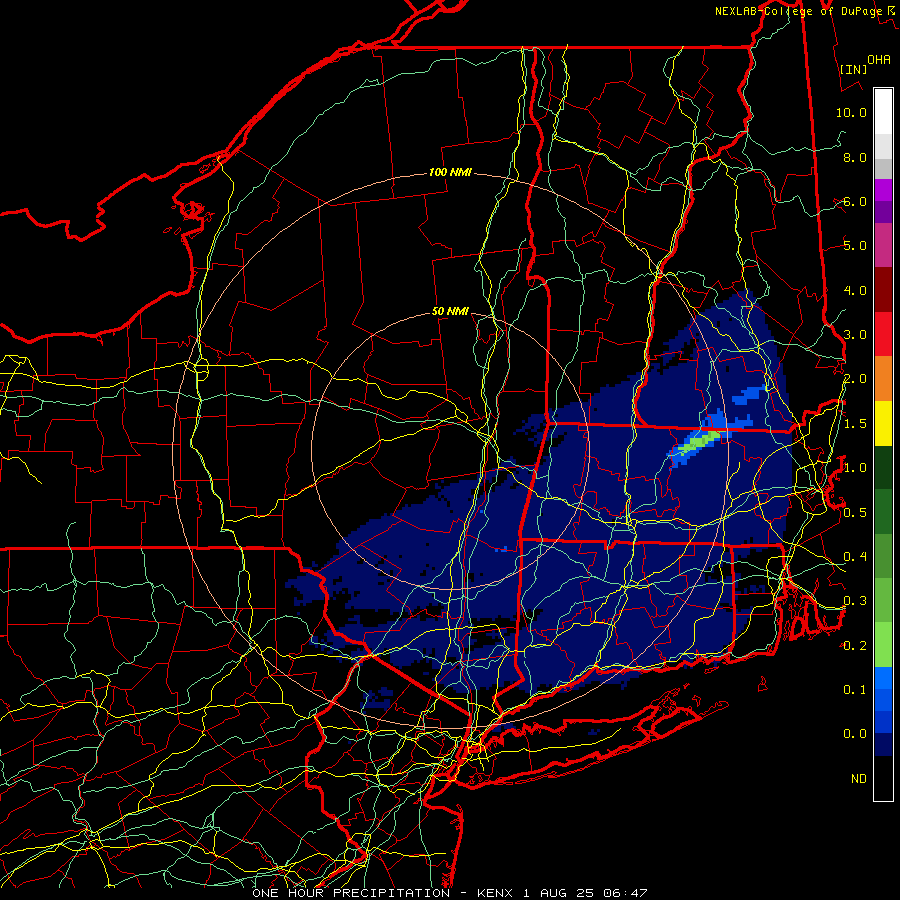Click the 0.0 legend value
Screen dimensions: 900x900
pyautogui.click(x=855, y=734)
